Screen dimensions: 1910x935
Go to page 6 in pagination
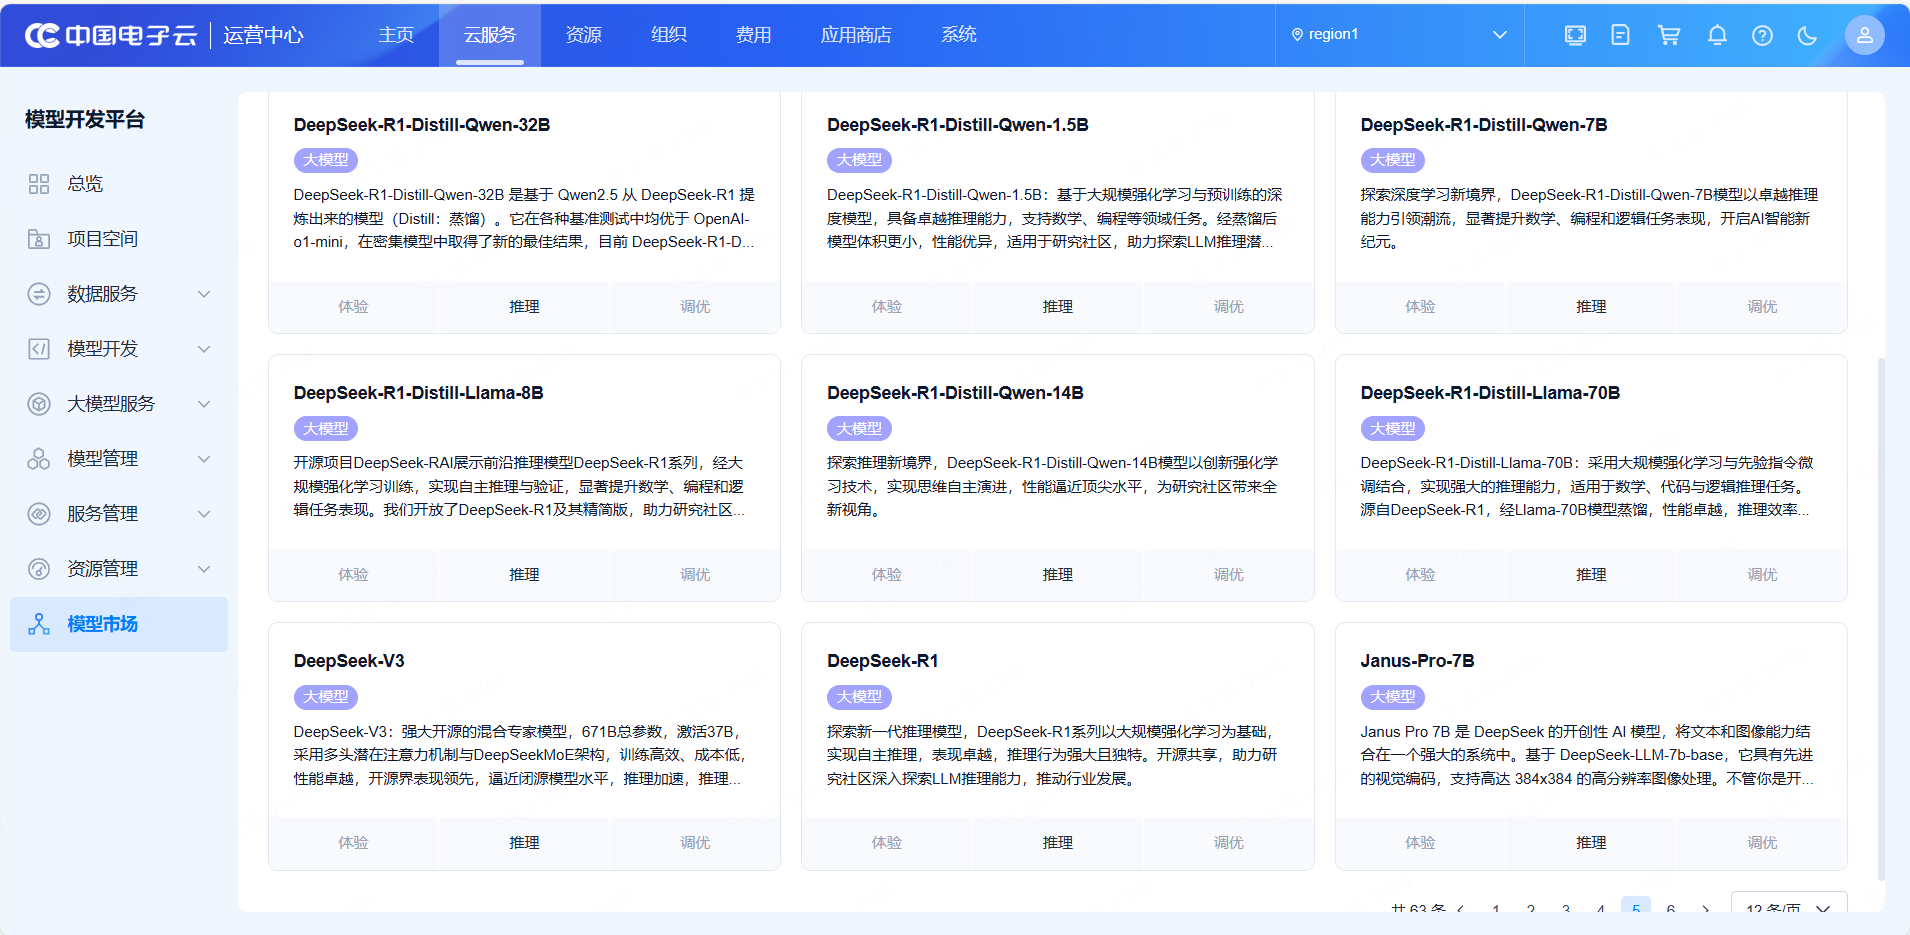tap(1670, 908)
